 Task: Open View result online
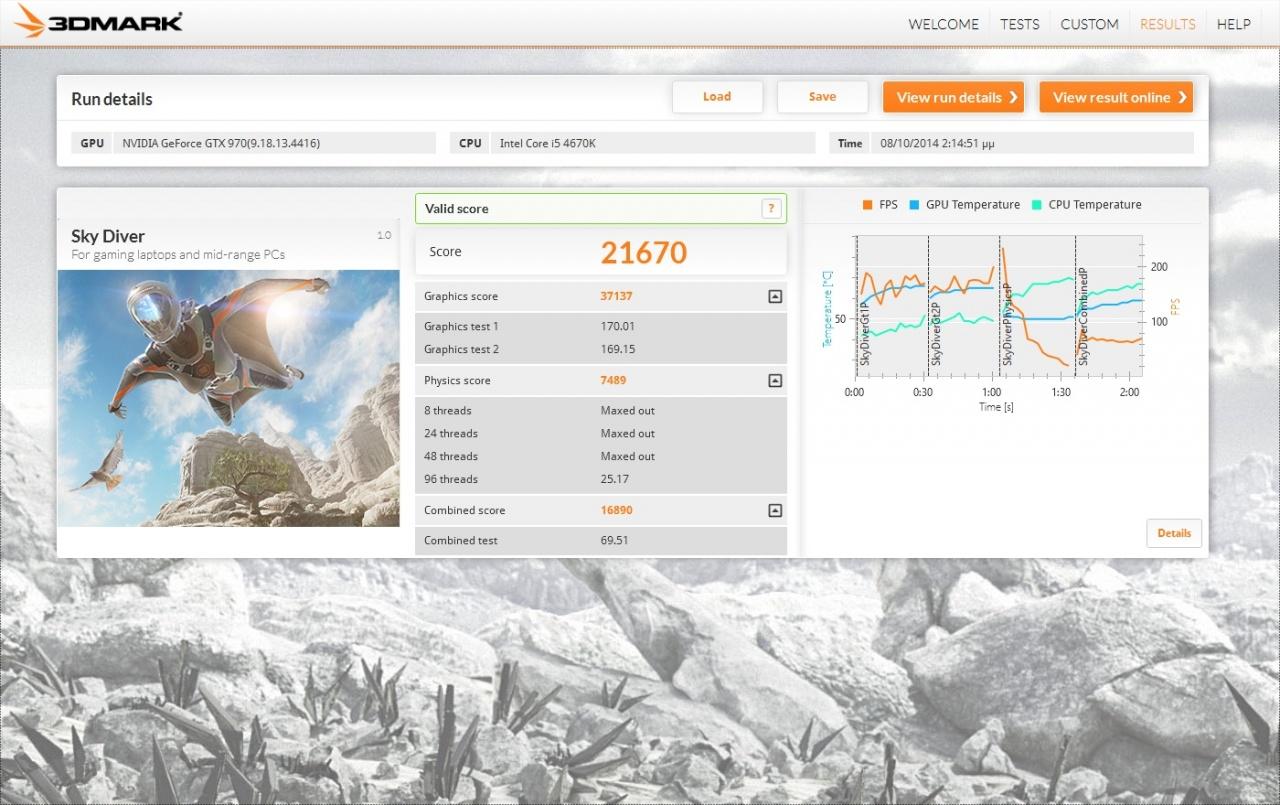pos(1116,97)
